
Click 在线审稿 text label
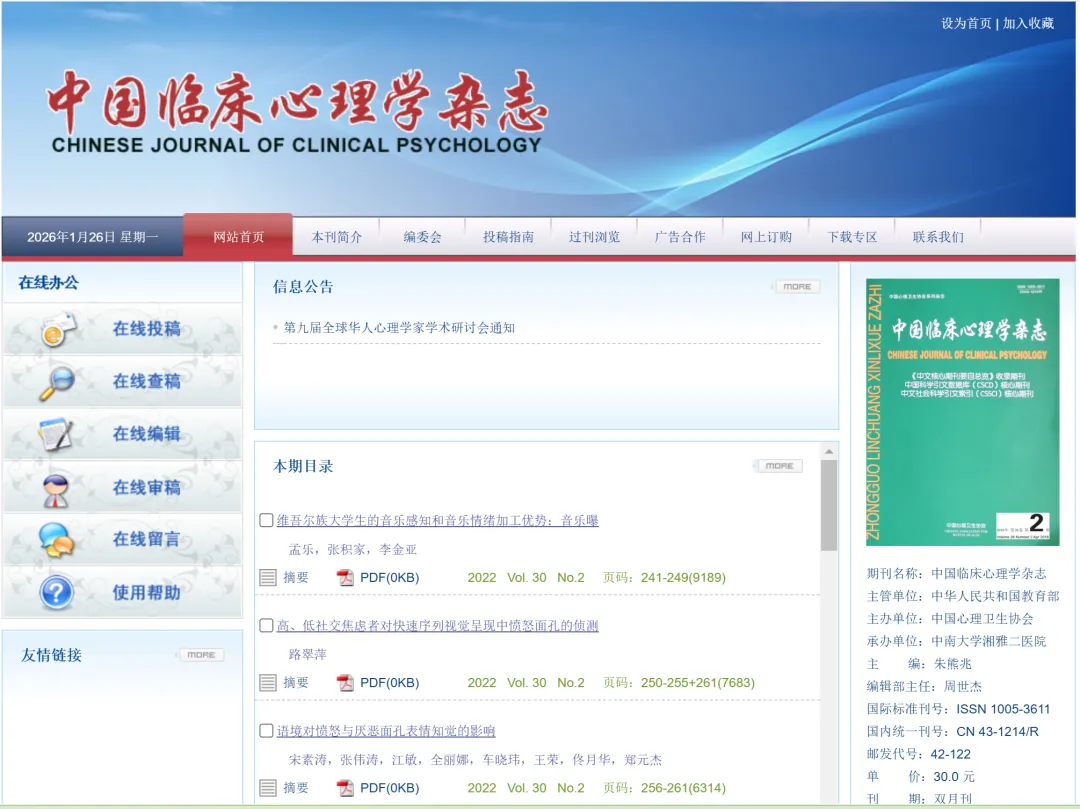click(147, 487)
